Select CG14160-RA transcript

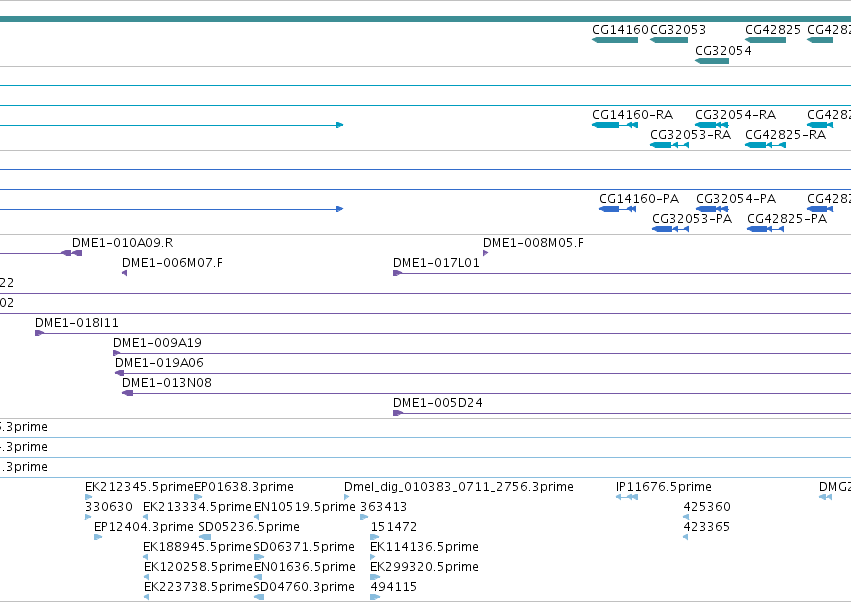(615, 125)
